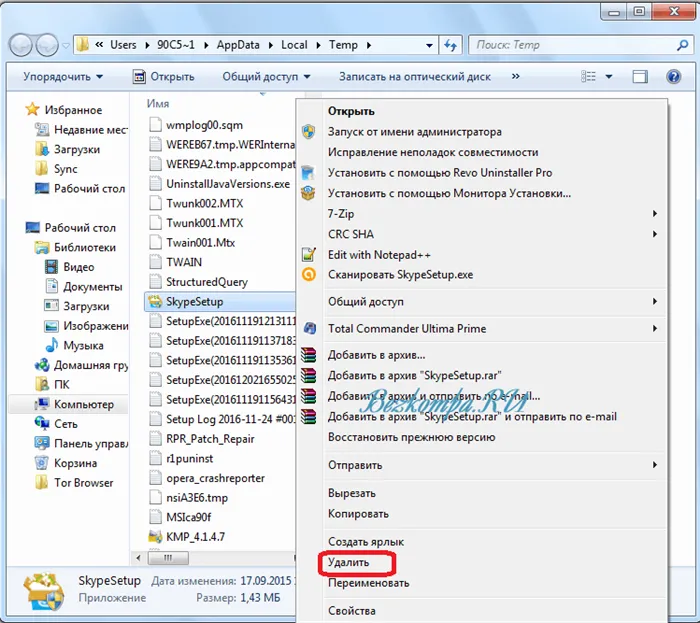Open the address bar history dropdown
This screenshot has width=700, height=623.
click(429, 45)
